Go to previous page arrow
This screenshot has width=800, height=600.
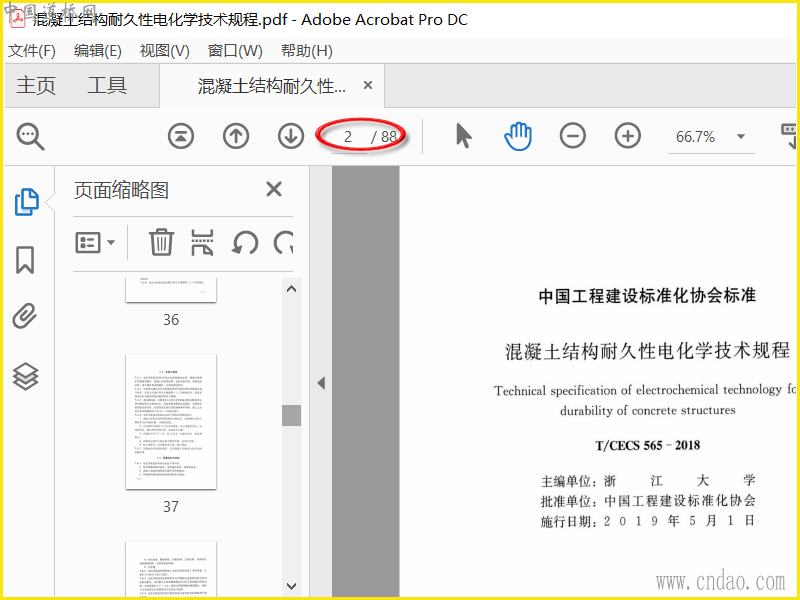[236, 136]
